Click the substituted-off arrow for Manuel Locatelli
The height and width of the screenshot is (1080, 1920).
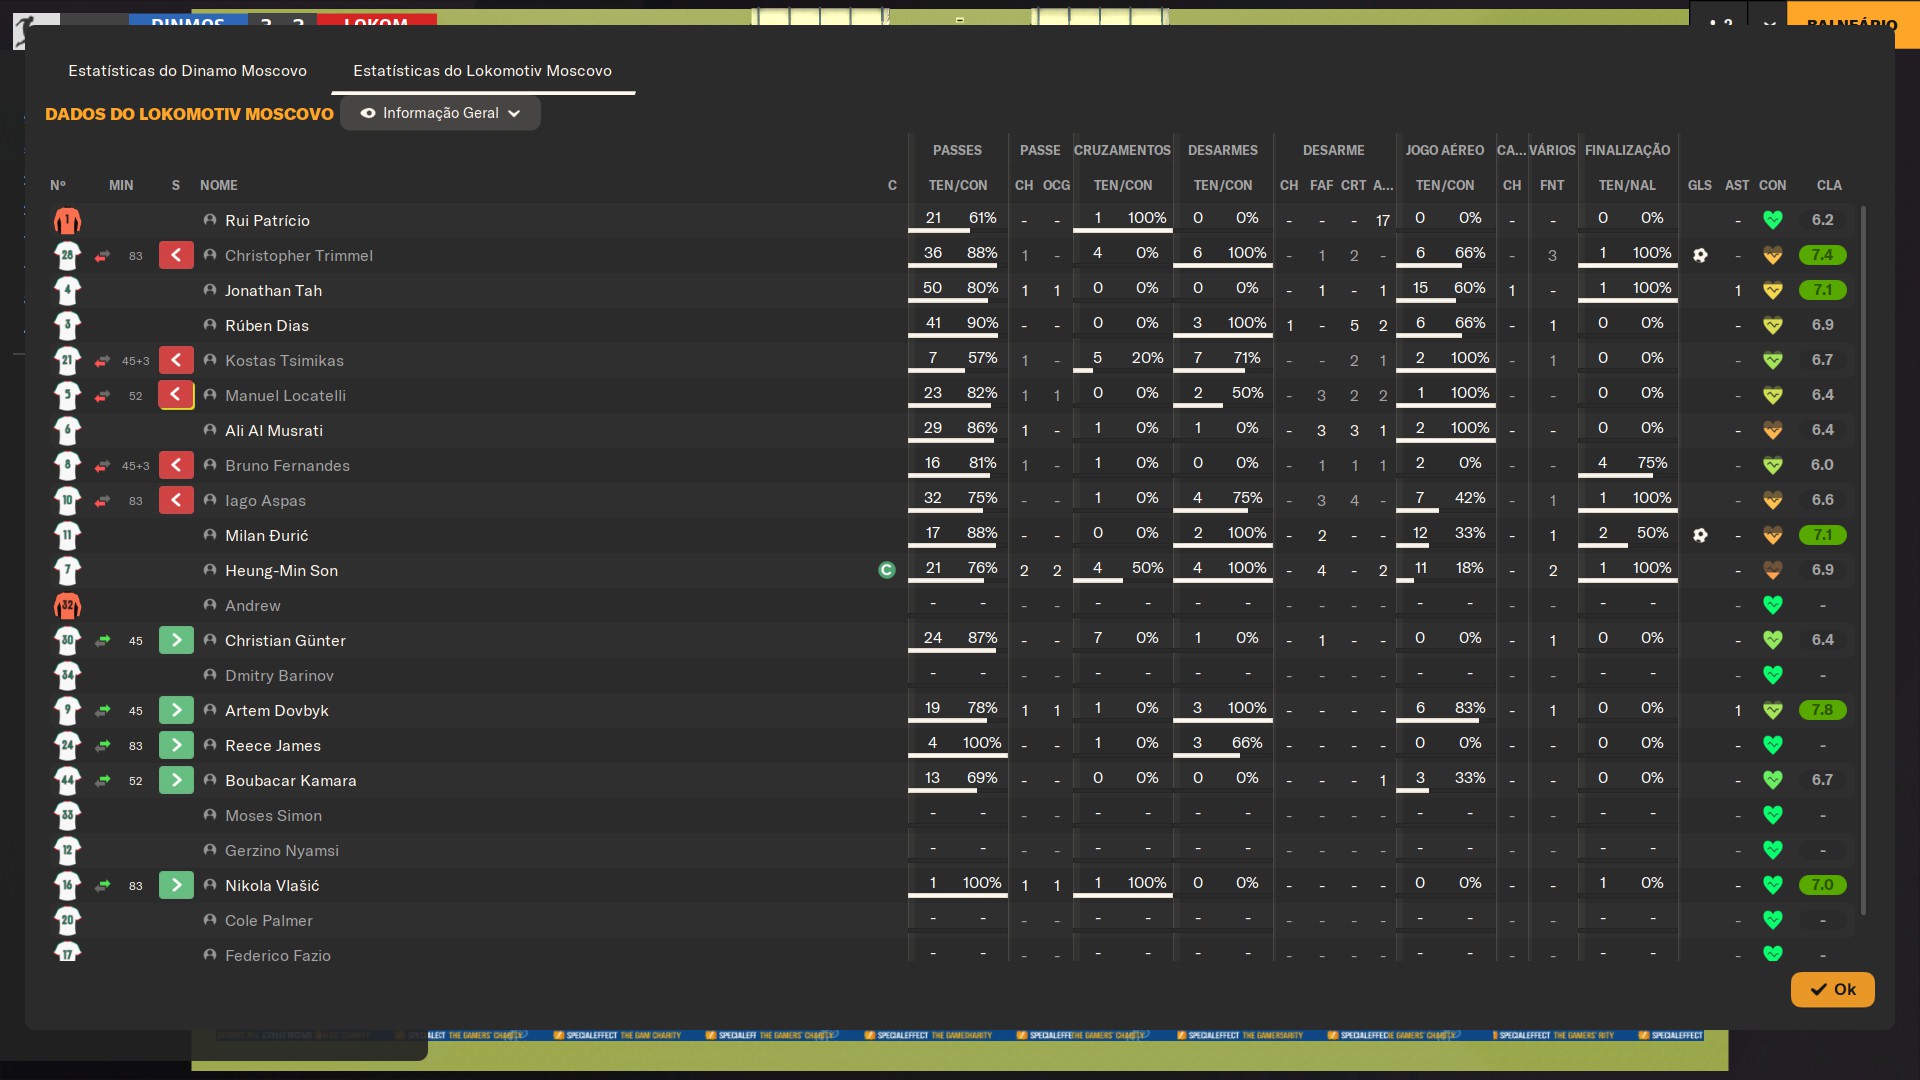[x=176, y=395]
